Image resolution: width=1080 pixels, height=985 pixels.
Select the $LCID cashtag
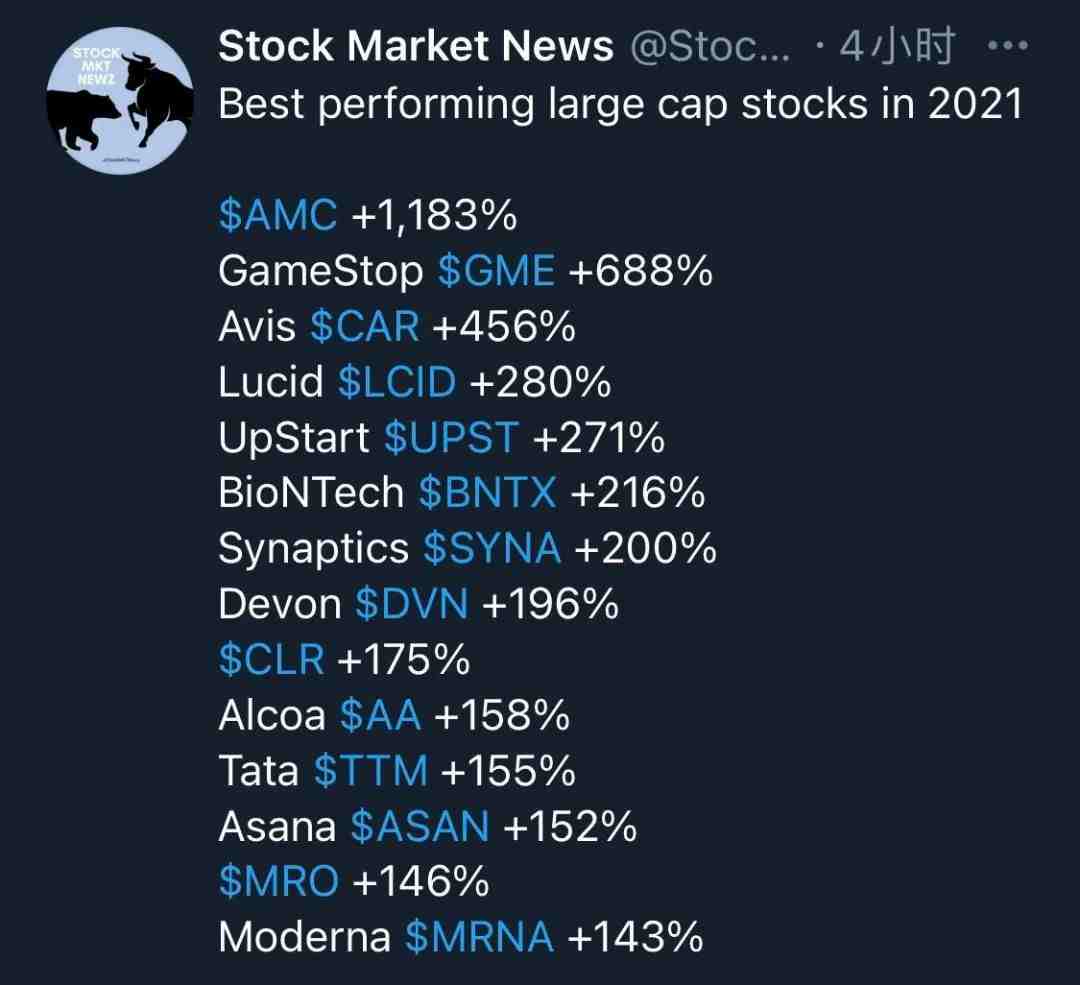point(397,382)
